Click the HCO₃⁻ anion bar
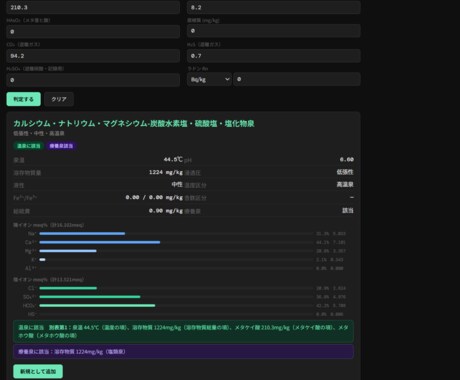The height and width of the screenshot is (380, 460). coord(97,305)
